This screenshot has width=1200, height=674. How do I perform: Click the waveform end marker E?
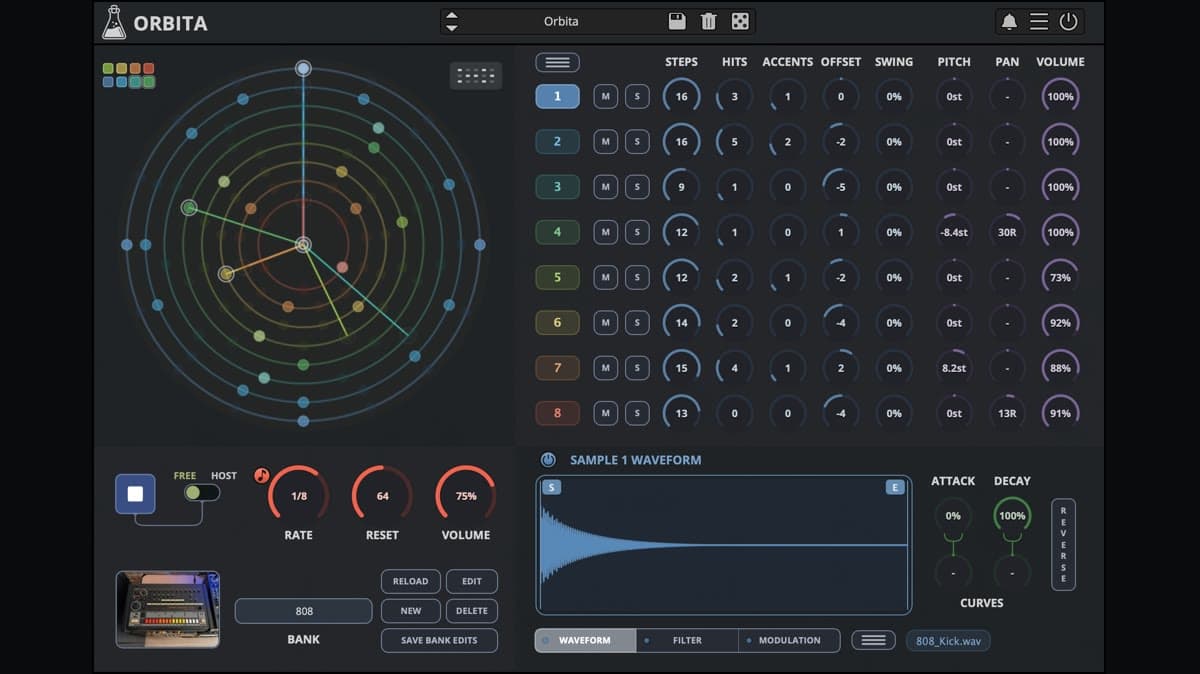click(x=895, y=487)
